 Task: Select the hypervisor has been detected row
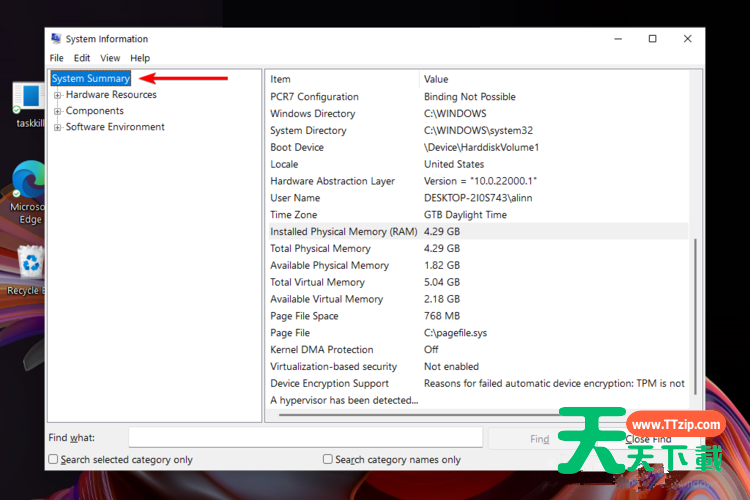(x=478, y=400)
